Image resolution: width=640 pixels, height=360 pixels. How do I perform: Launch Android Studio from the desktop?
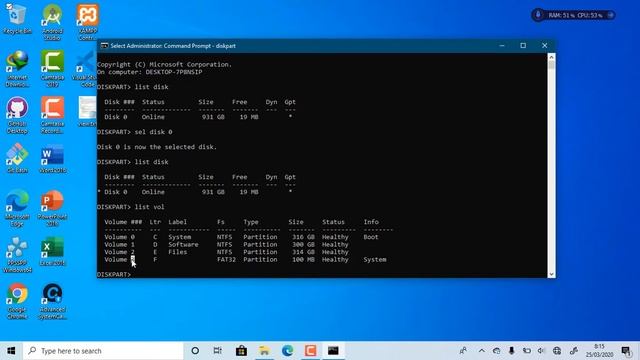tap(52, 22)
